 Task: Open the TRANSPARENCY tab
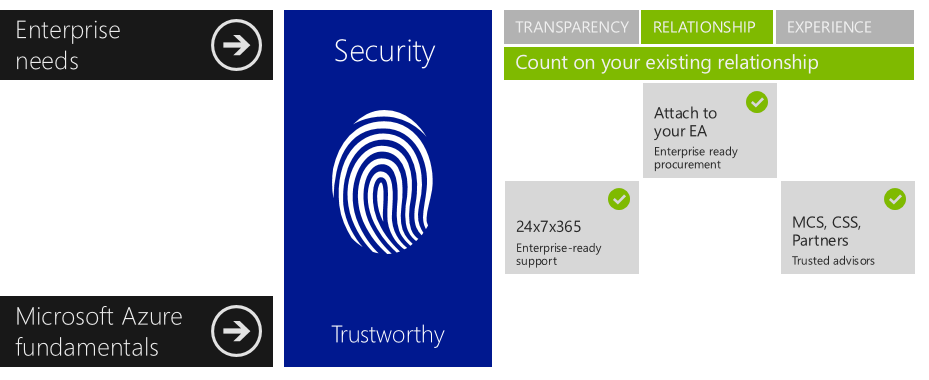coord(571,27)
